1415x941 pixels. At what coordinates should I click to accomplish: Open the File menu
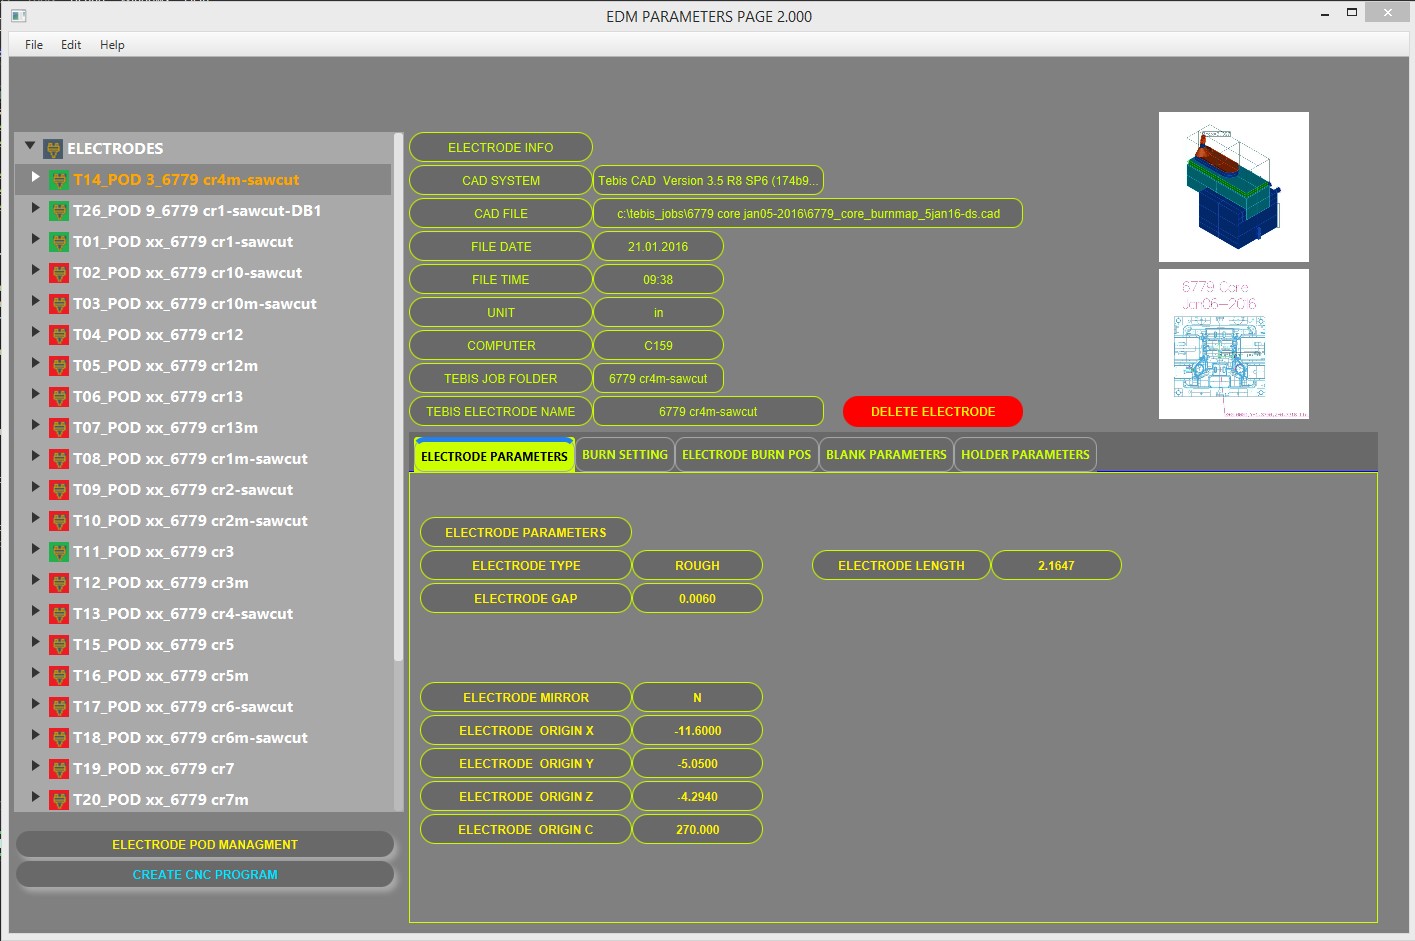pyautogui.click(x=34, y=45)
